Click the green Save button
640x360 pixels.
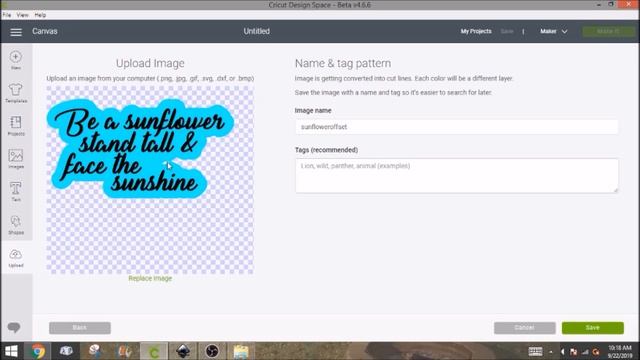click(x=593, y=328)
